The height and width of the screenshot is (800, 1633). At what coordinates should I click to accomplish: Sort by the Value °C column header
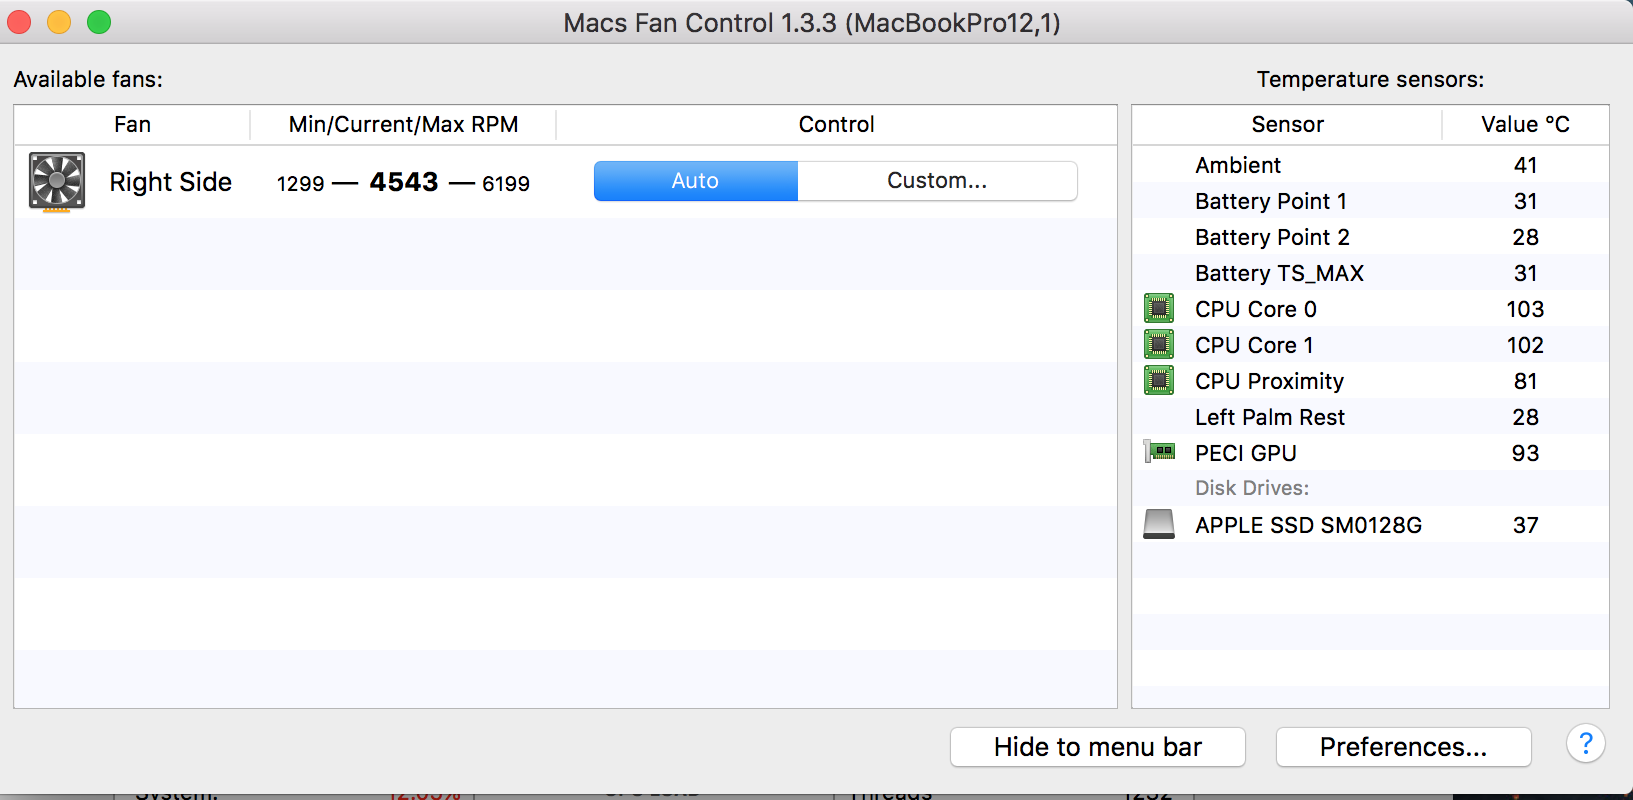click(1525, 124)
